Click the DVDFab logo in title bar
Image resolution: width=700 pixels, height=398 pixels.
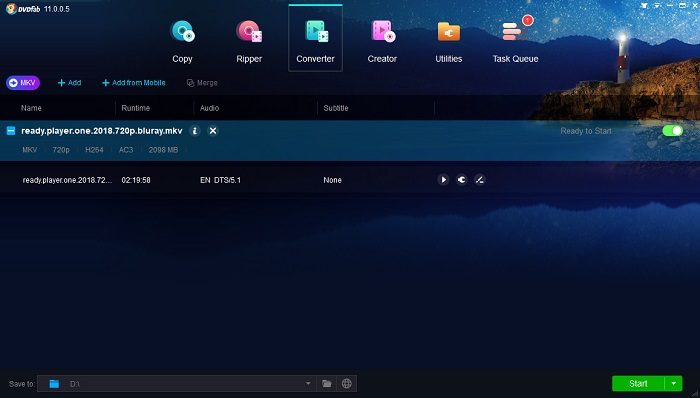23,8
